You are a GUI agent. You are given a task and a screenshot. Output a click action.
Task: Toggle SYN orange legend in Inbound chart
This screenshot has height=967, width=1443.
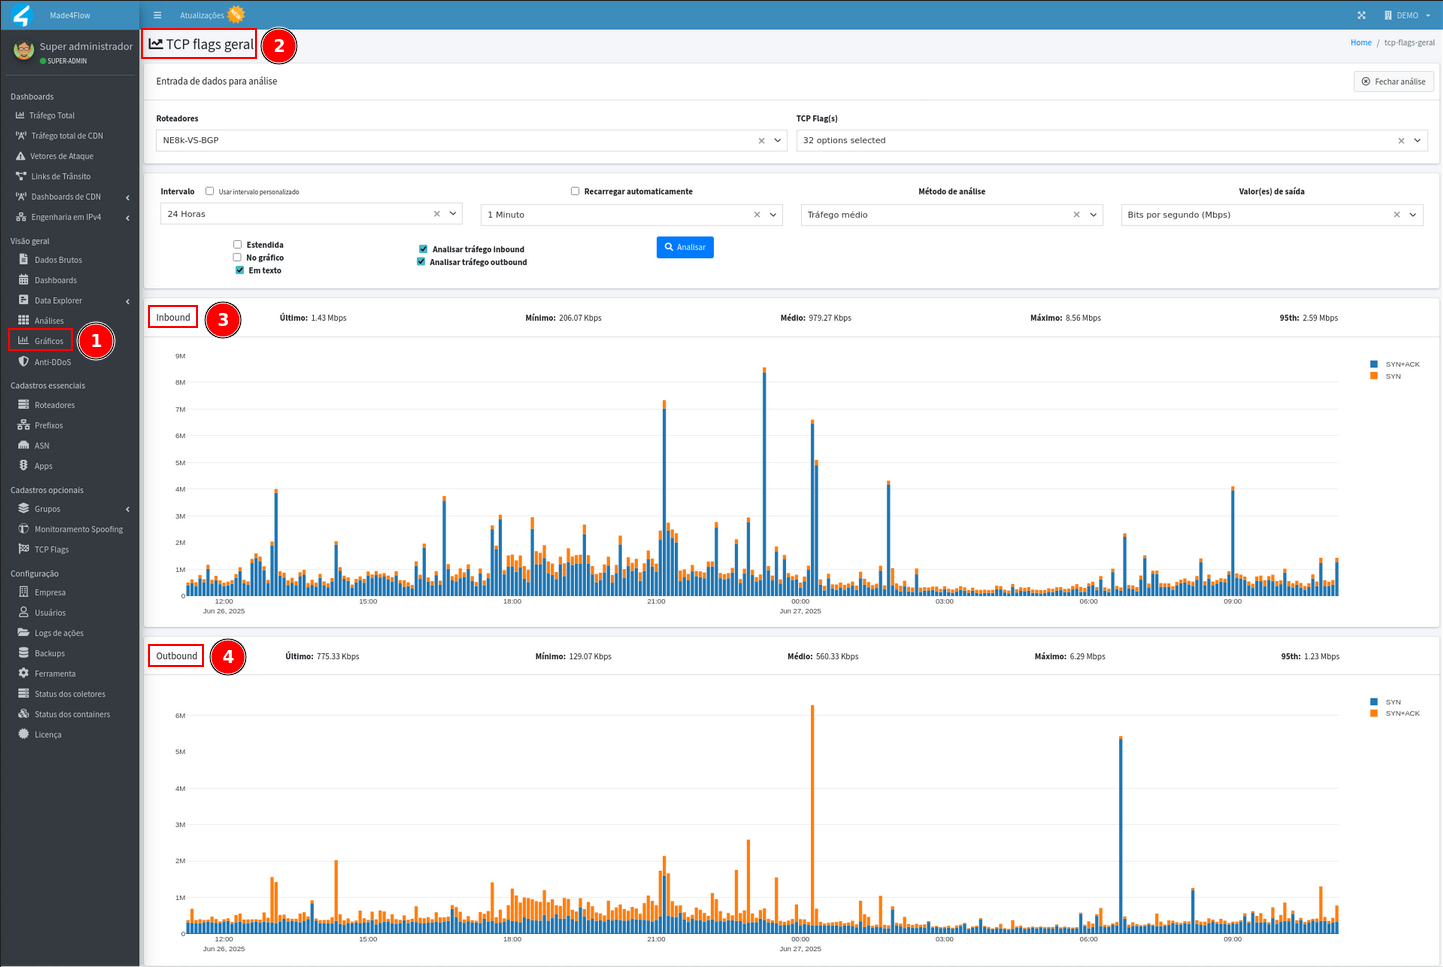click(1386, 376)
